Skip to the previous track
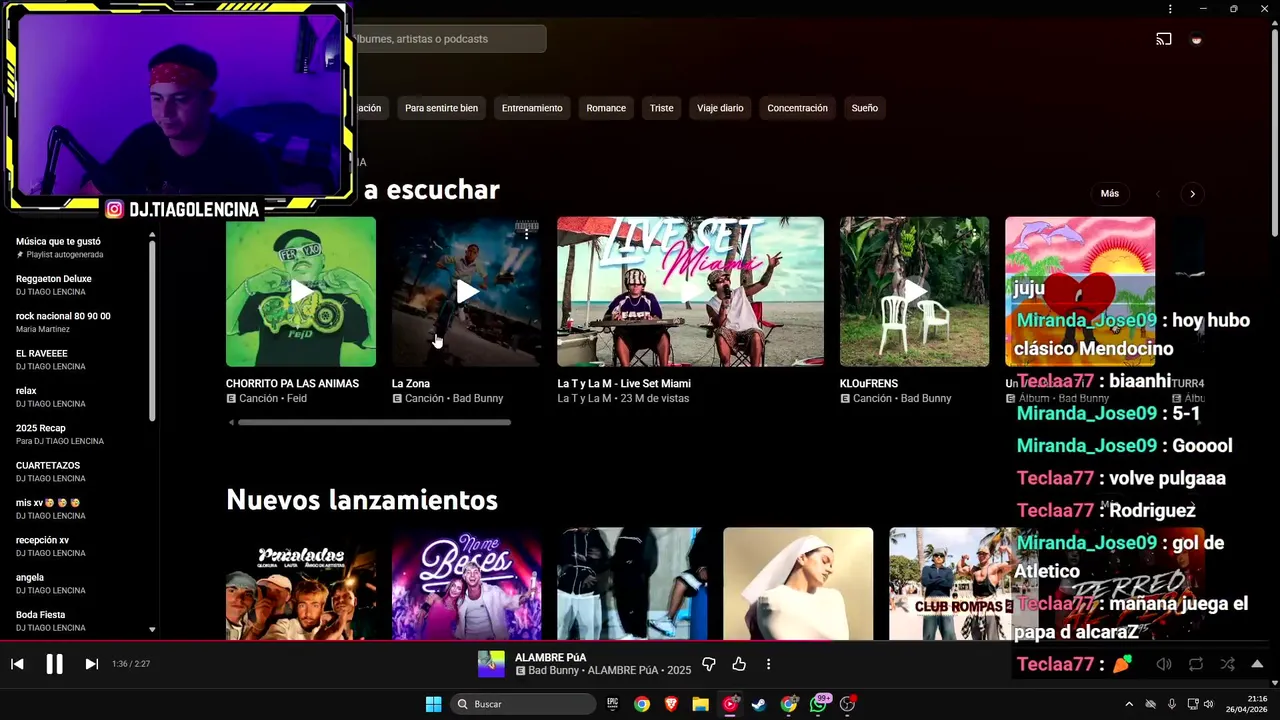Image resolution: width=1280 pixels, height=720 pixels. 17,664
